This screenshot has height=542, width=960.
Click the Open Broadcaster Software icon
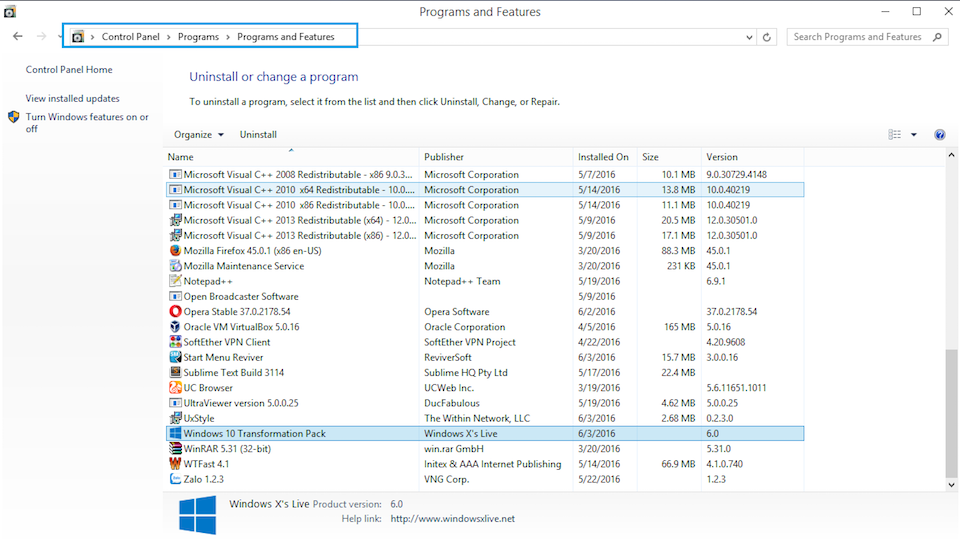(175, 296)
